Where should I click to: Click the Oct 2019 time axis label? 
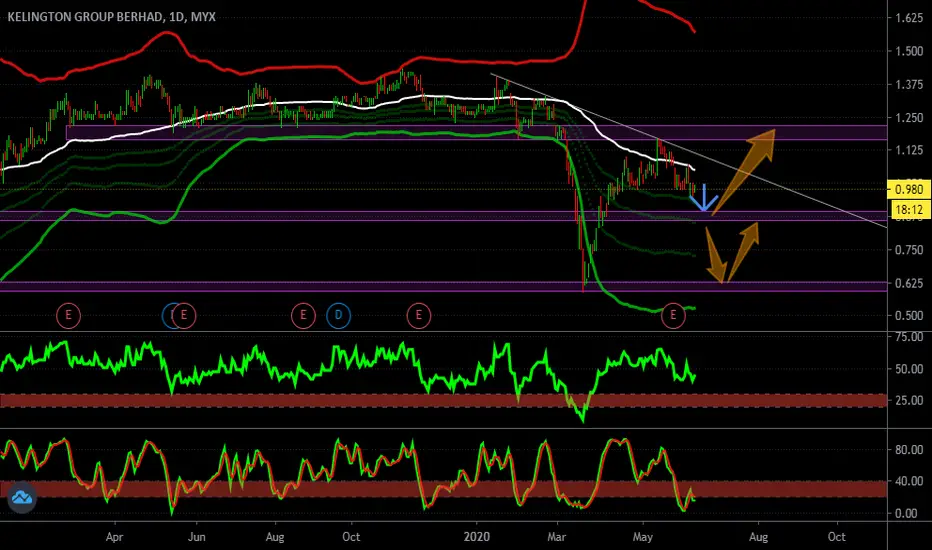click(351, 537)
